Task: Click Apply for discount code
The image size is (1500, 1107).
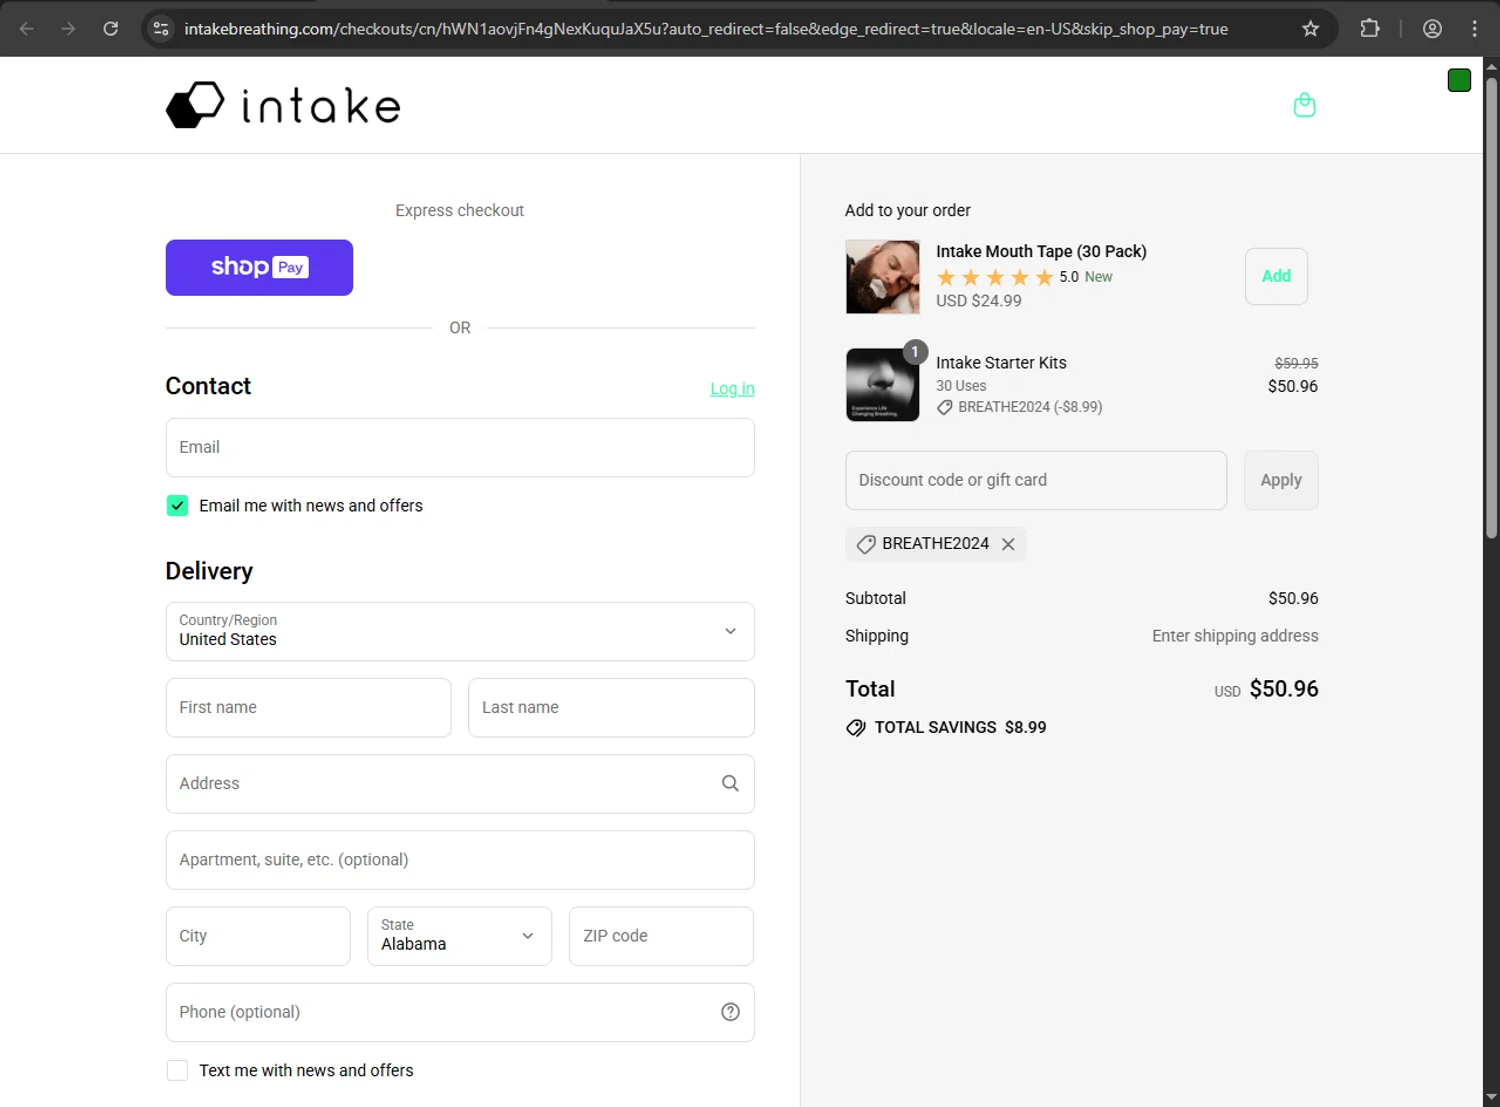Action: 1281,480
